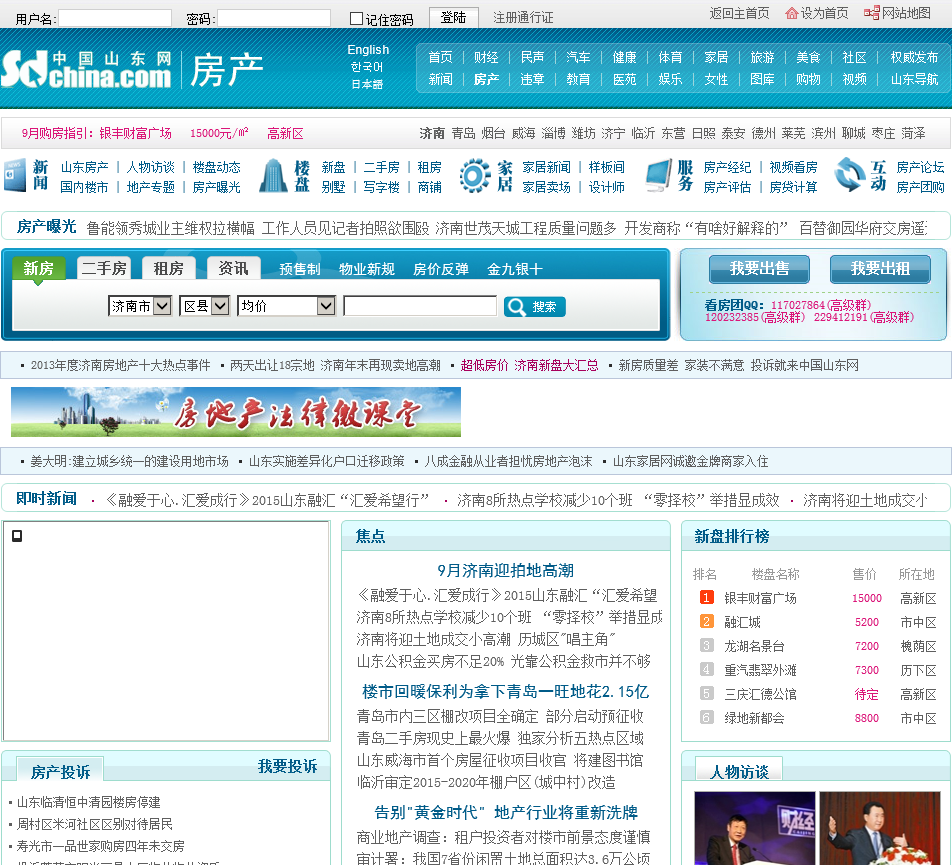Image resolution: width=952 pixels, height=865 pixels.
Task: Select the 租房 search tab
Action: click(169, 268)
